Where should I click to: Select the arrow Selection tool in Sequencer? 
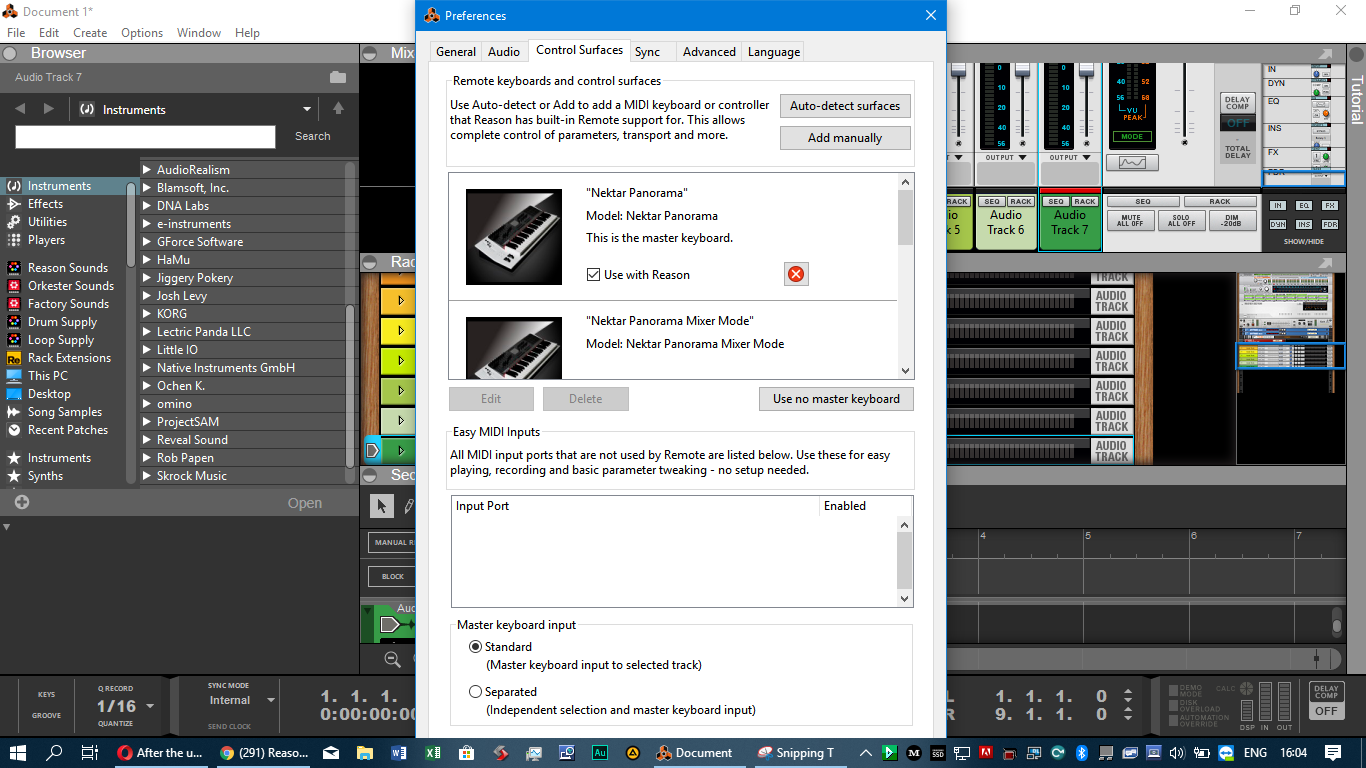(381, 506)
